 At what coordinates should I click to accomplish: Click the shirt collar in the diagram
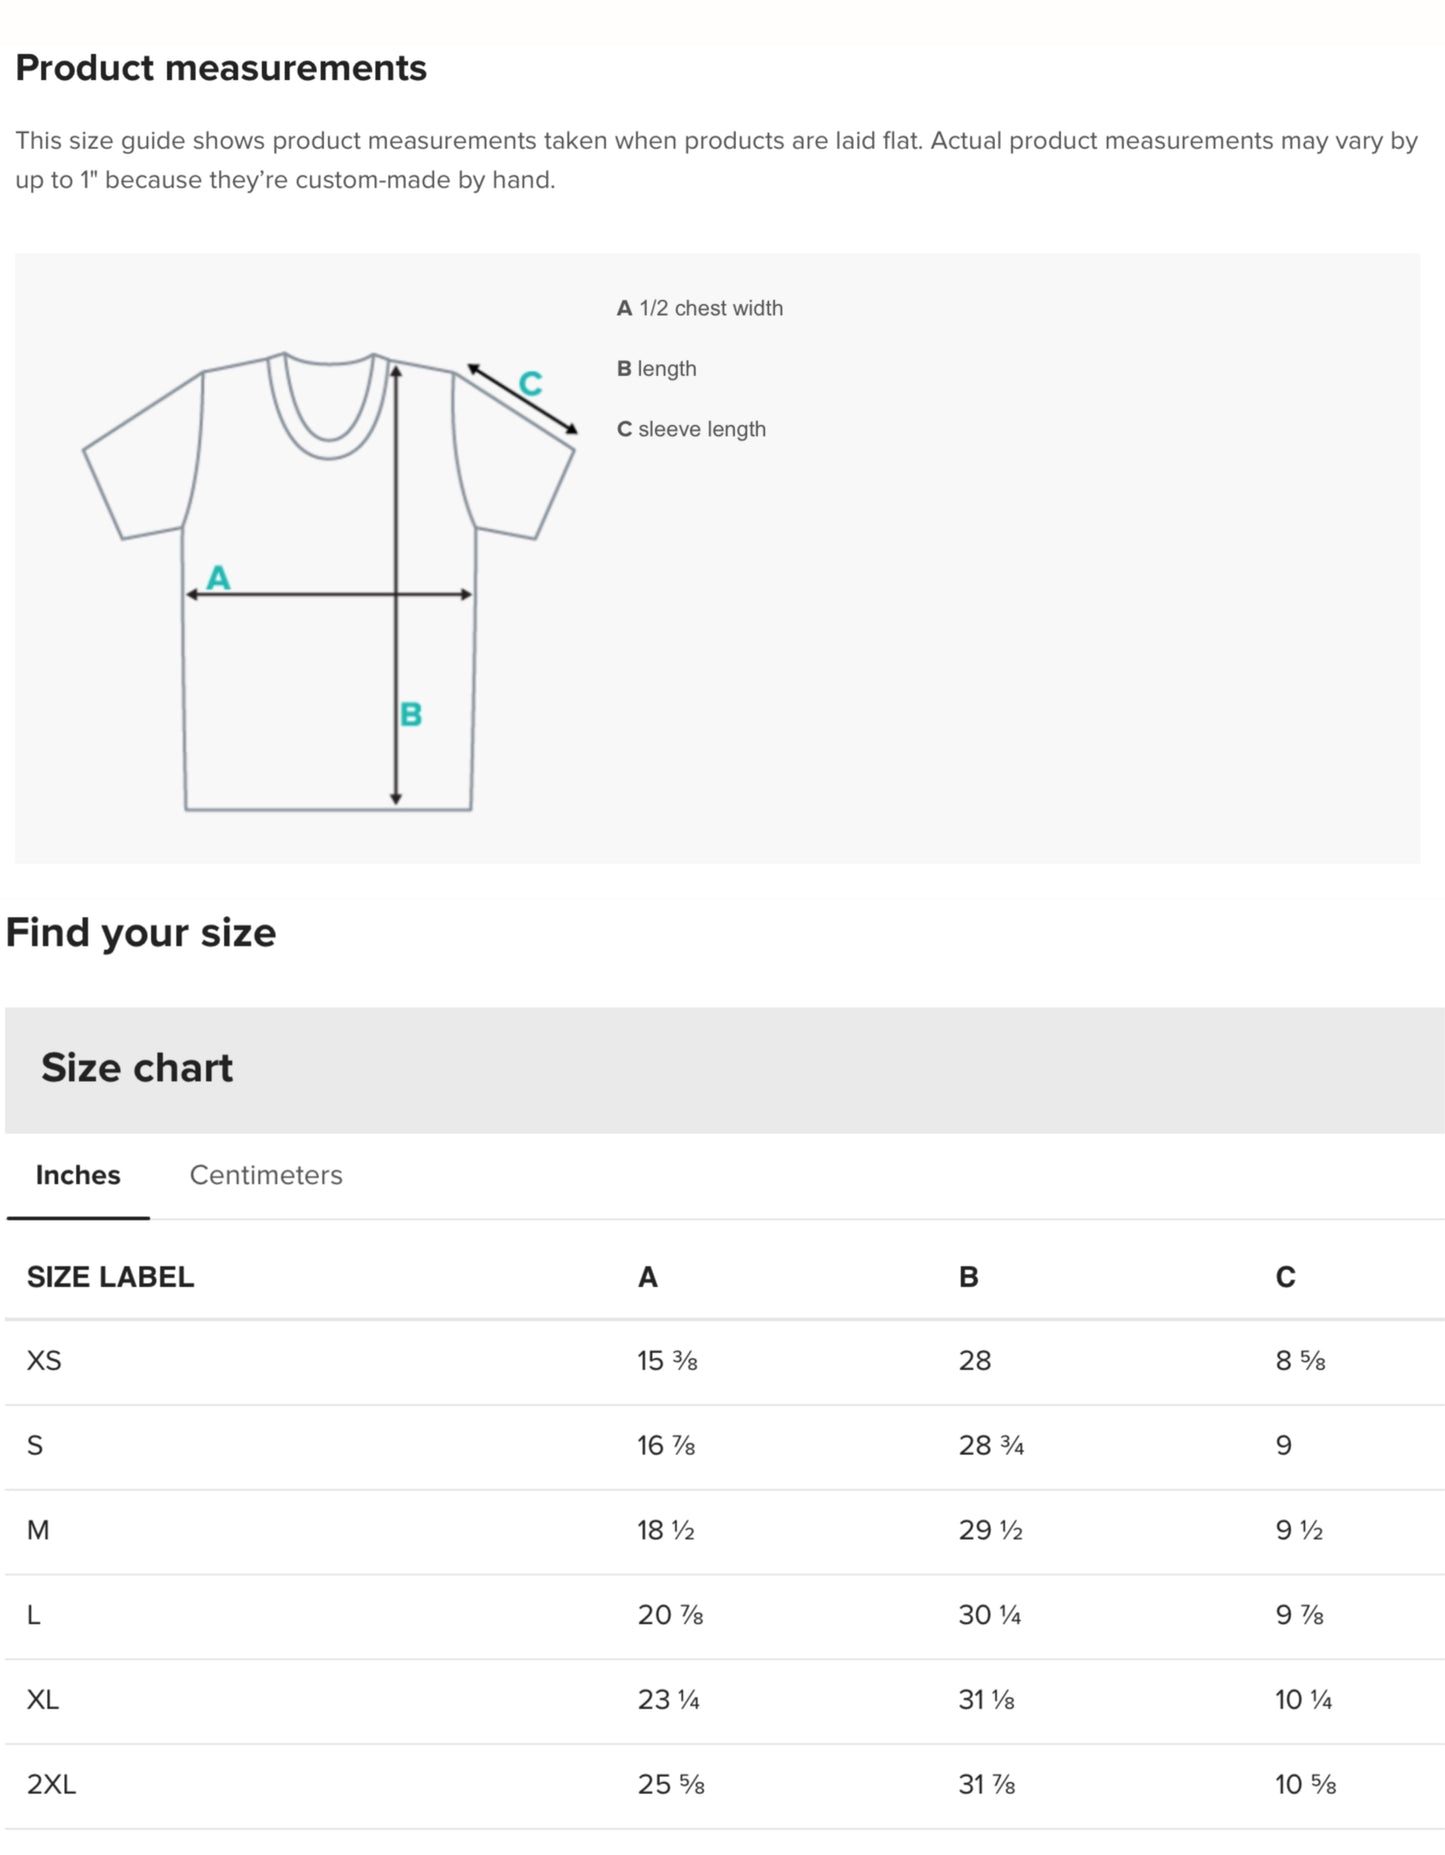click(x=330, y=410)
